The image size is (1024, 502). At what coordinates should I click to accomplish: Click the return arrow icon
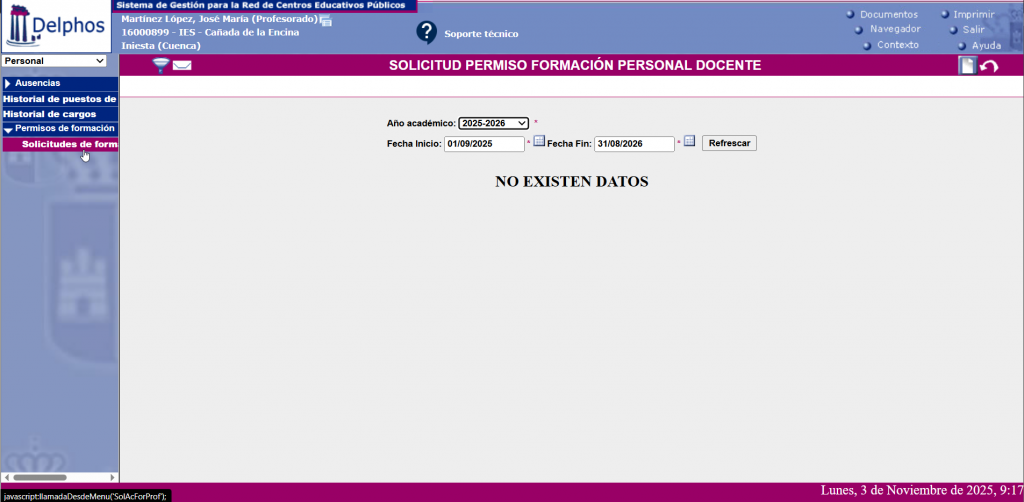point(989,66)
